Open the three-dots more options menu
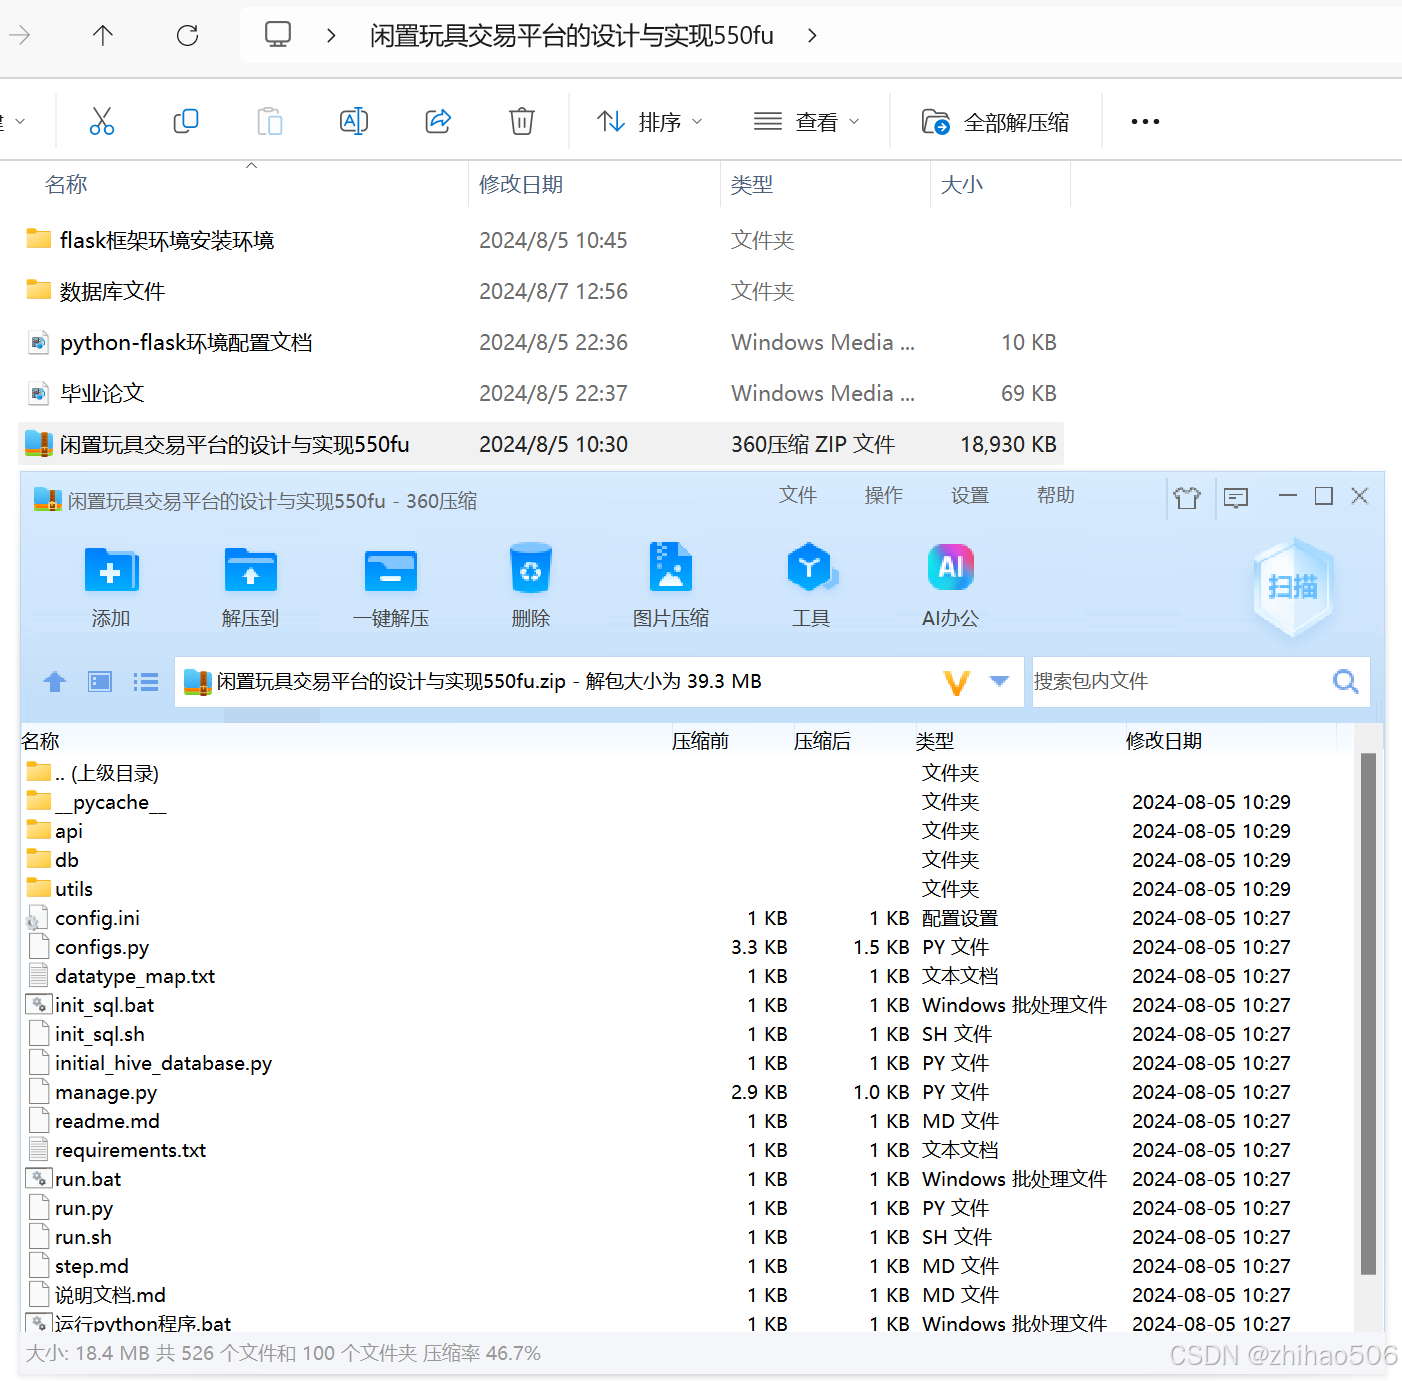The height and width of the screenshot is (1381, 1402). (x=1145, y=122)
